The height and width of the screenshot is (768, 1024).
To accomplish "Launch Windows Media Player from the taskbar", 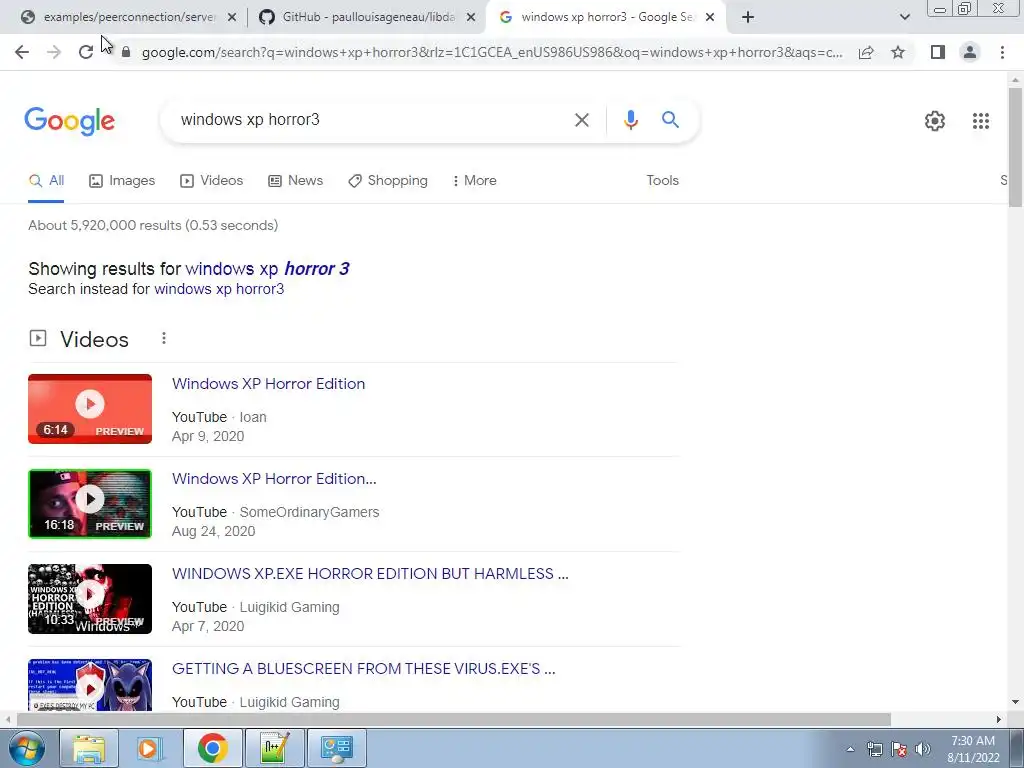I will point(150,748).
